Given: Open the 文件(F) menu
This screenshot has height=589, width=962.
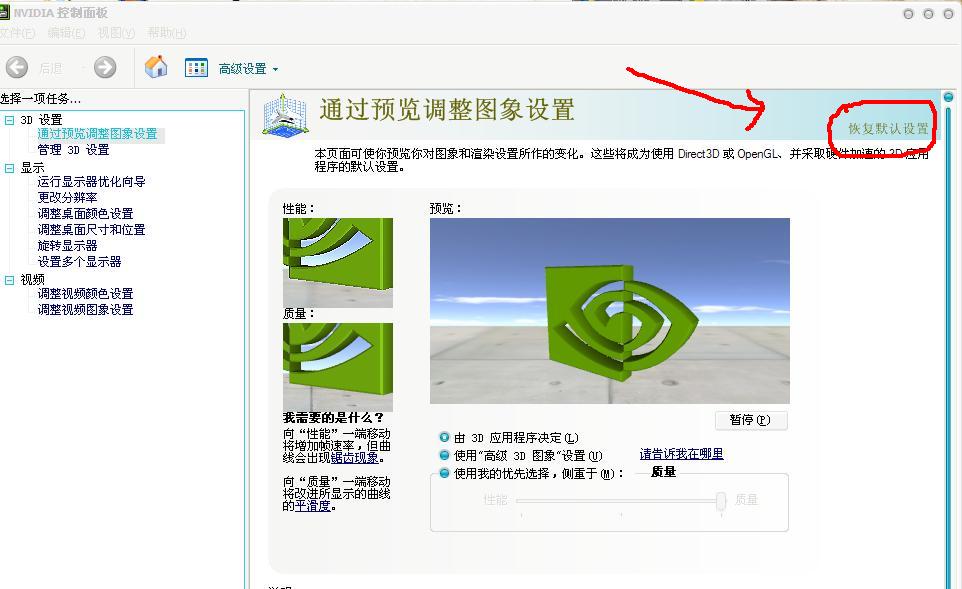Looking at the screenshot, I should 17,33.
